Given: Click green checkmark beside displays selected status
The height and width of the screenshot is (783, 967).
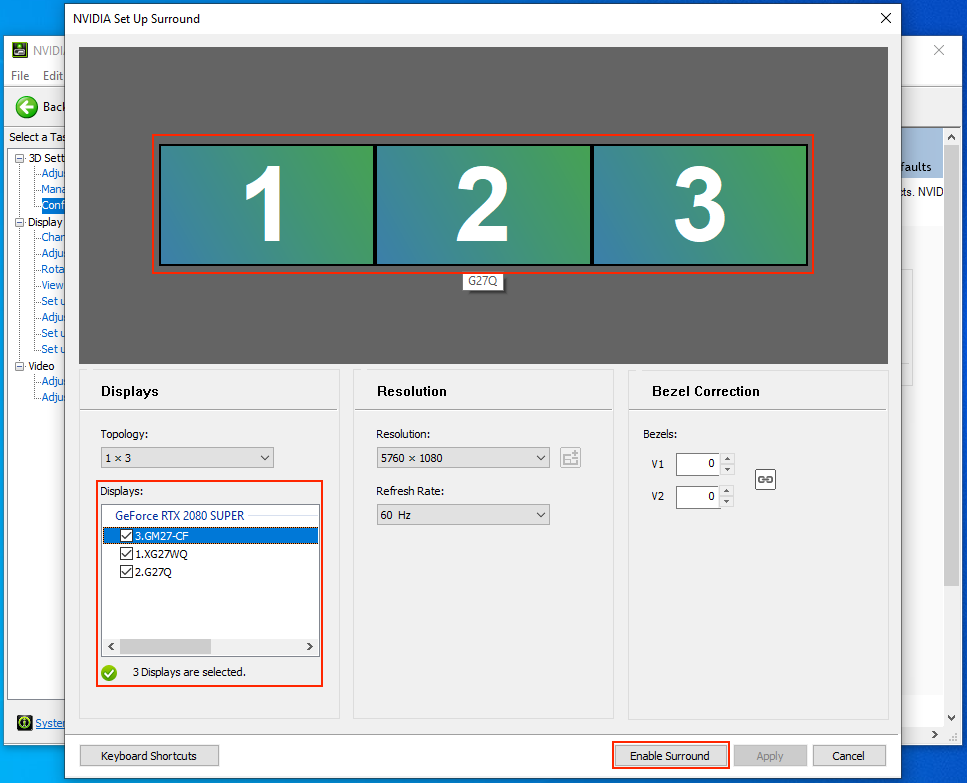Looking at the screenshot, I should pos(109,673).
